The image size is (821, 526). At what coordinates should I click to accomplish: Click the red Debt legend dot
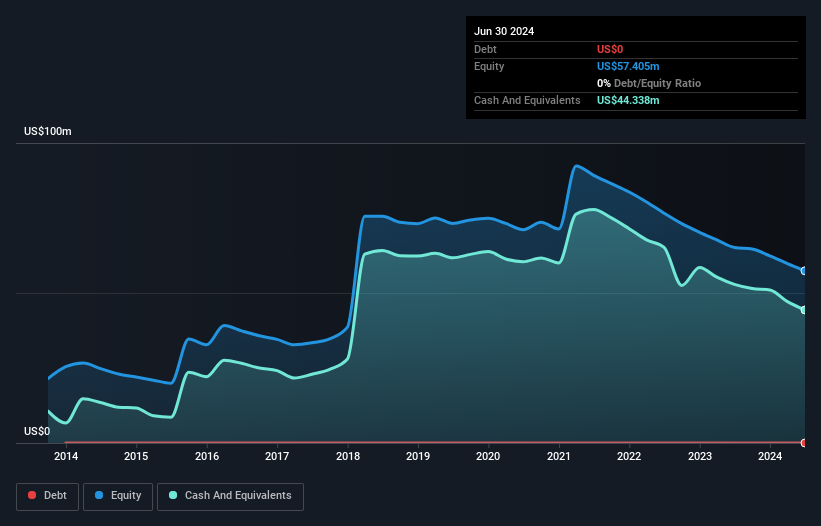pos(32,495)
